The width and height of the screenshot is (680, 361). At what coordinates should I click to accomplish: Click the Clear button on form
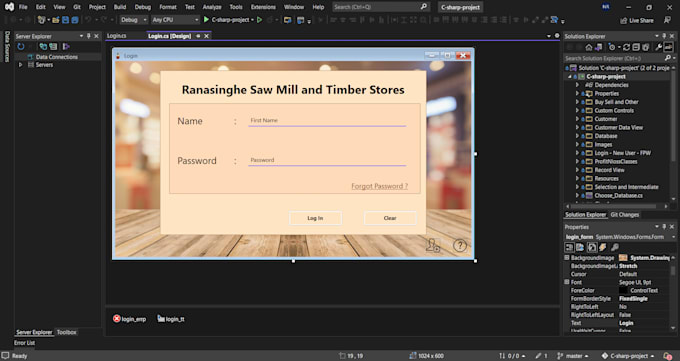[x=390, y=218]
